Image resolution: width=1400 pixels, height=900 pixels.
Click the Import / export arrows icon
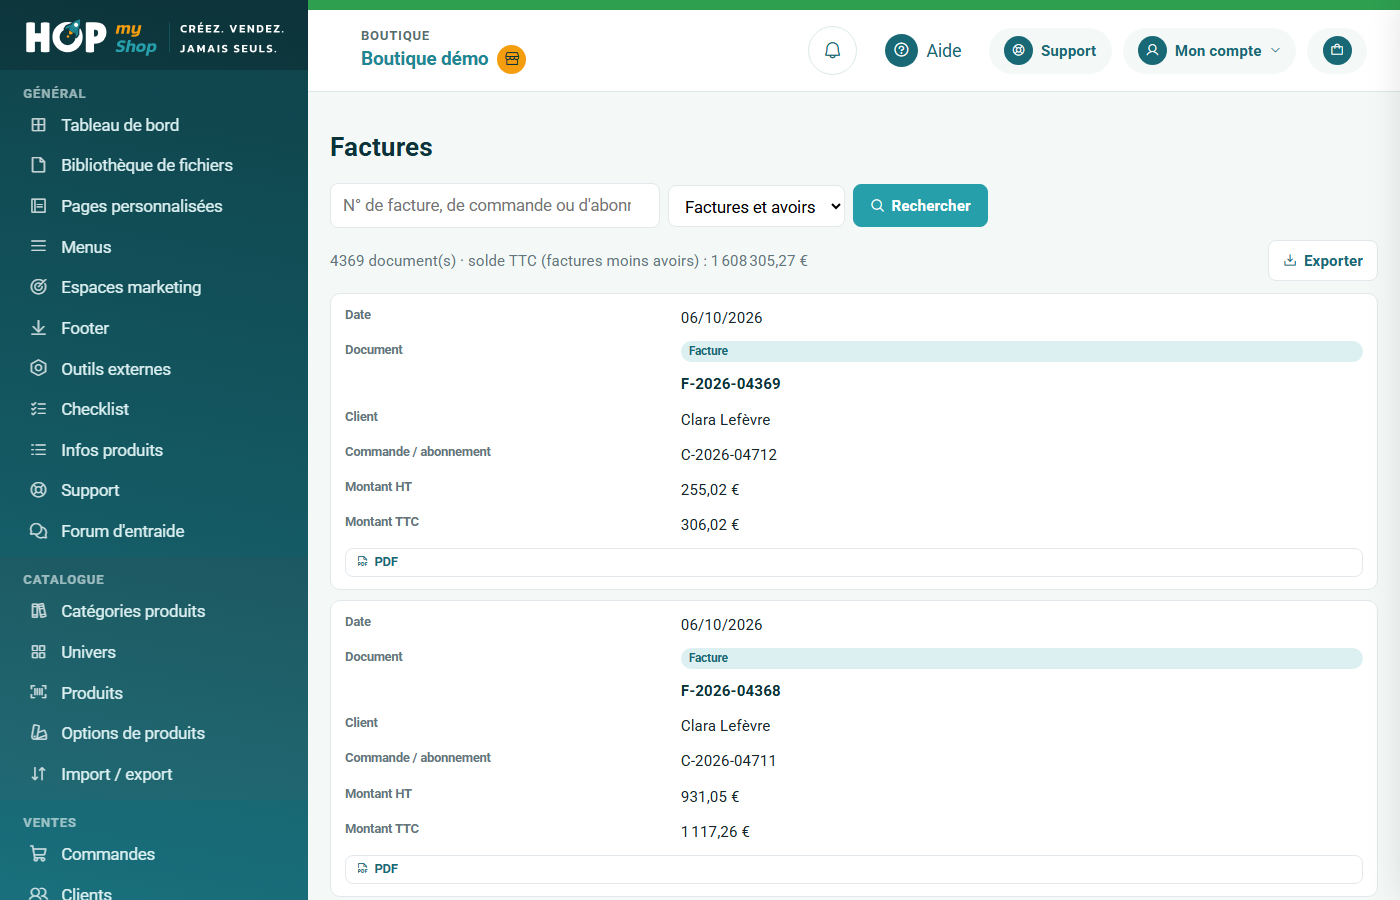coord(39,774)
